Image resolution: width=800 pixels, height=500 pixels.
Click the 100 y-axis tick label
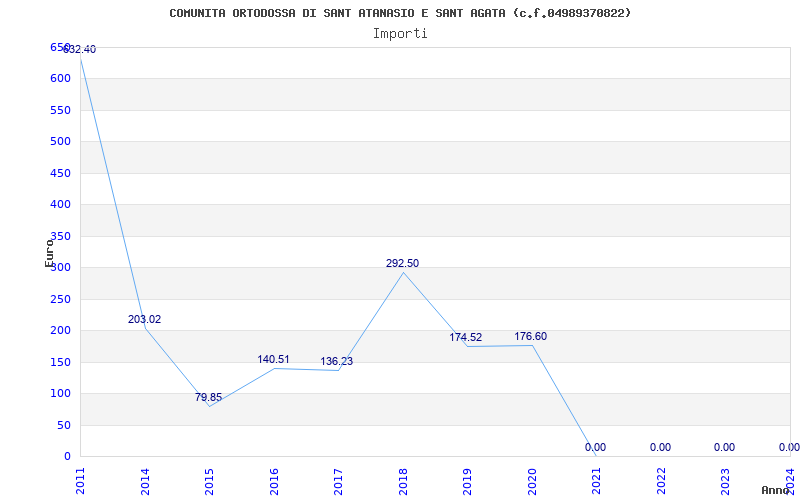(60, 393)
